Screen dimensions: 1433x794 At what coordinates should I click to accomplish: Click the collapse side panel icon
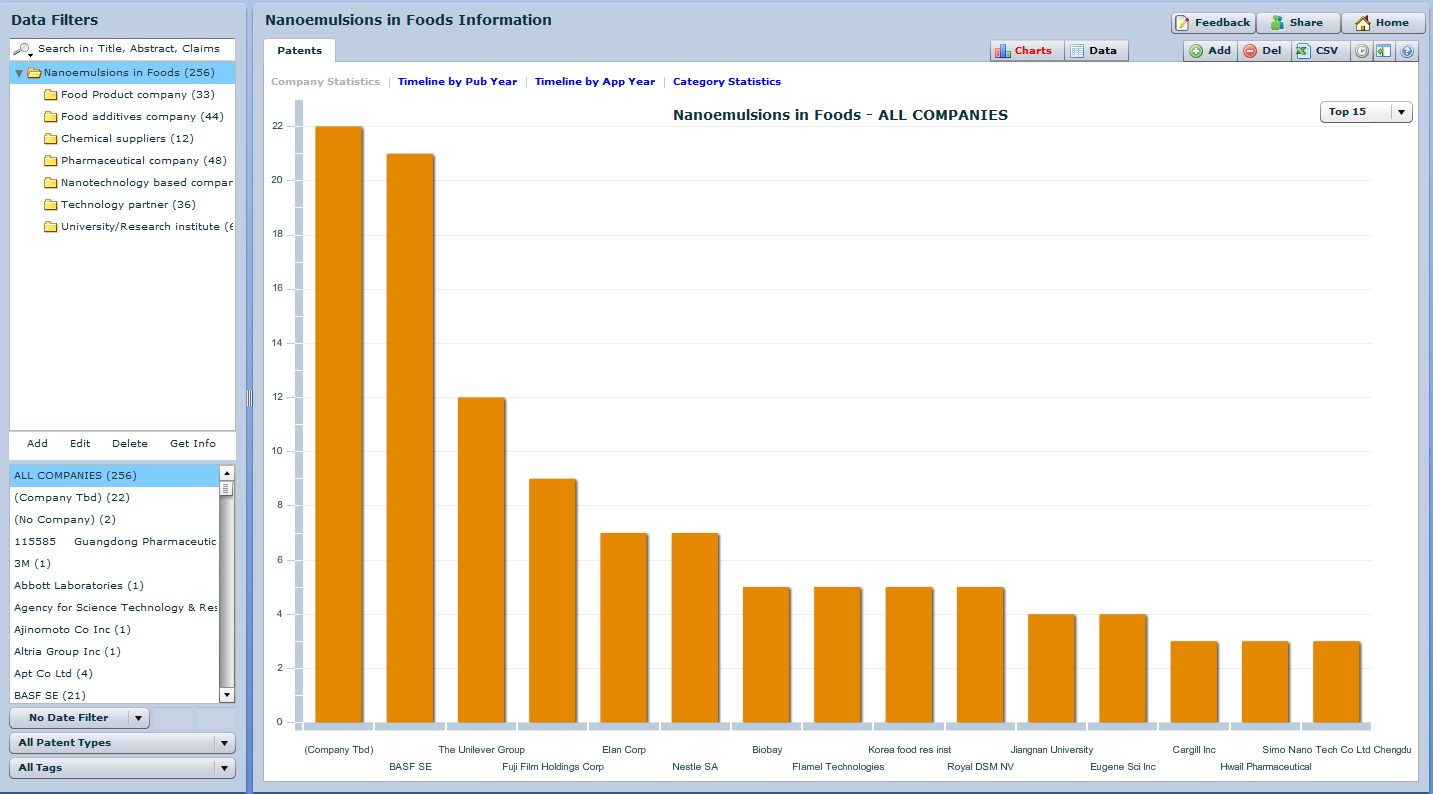pos(1383,51)
